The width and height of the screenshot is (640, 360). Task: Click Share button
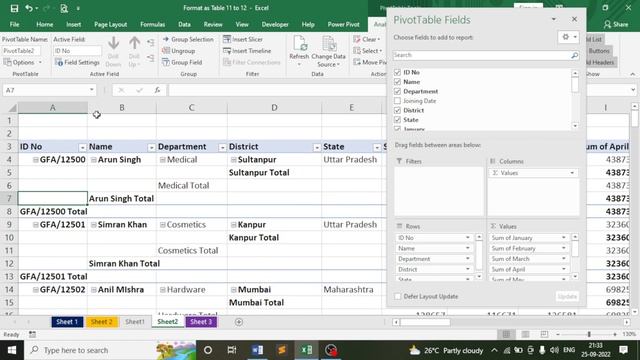616,24
